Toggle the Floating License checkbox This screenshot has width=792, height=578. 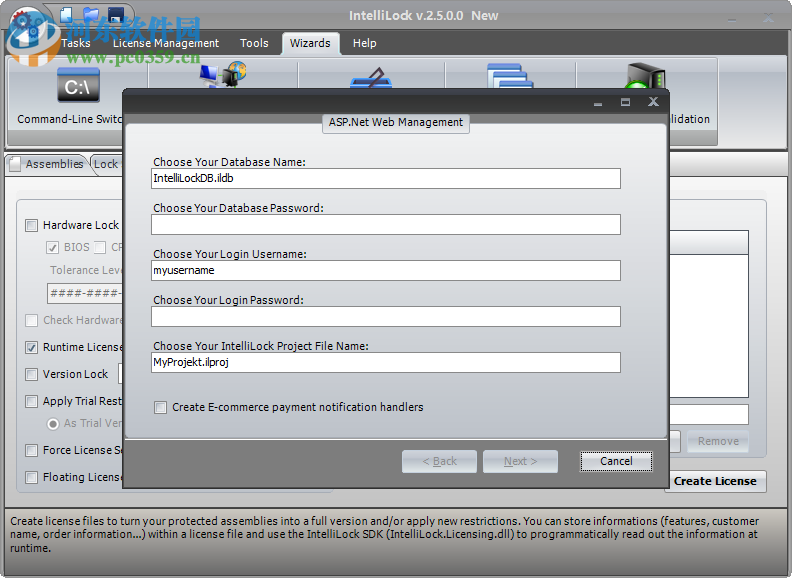pos(31,477)
